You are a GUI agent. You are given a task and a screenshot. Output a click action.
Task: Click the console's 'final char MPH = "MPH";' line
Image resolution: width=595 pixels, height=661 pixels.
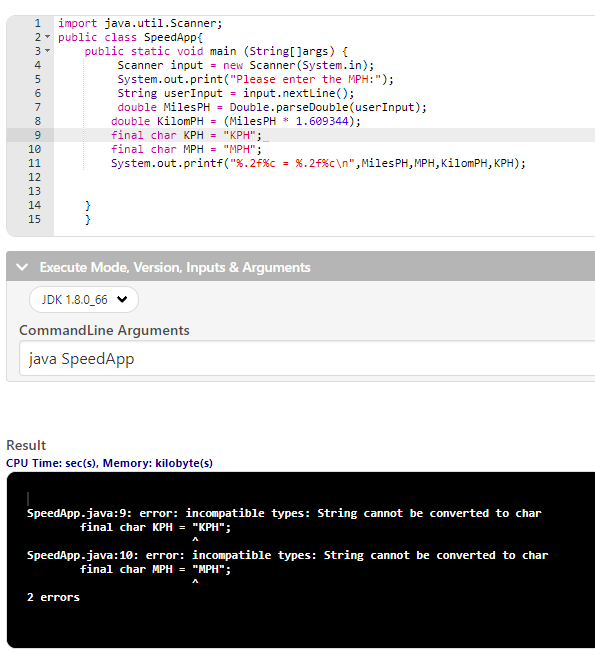156,570
